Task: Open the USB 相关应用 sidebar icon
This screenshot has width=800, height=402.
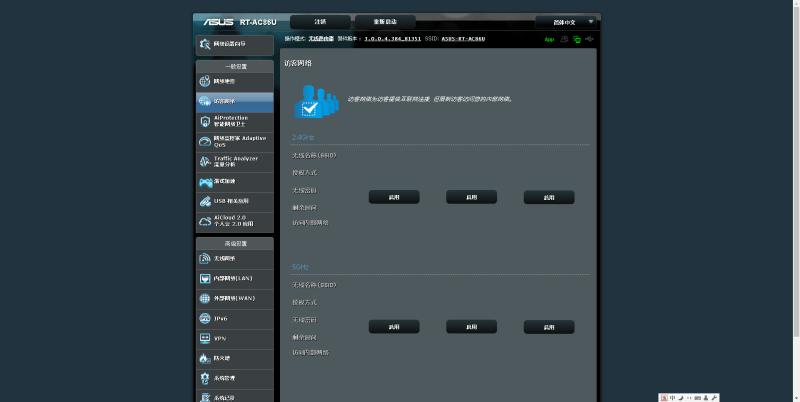Action: (x=205, y=202)
